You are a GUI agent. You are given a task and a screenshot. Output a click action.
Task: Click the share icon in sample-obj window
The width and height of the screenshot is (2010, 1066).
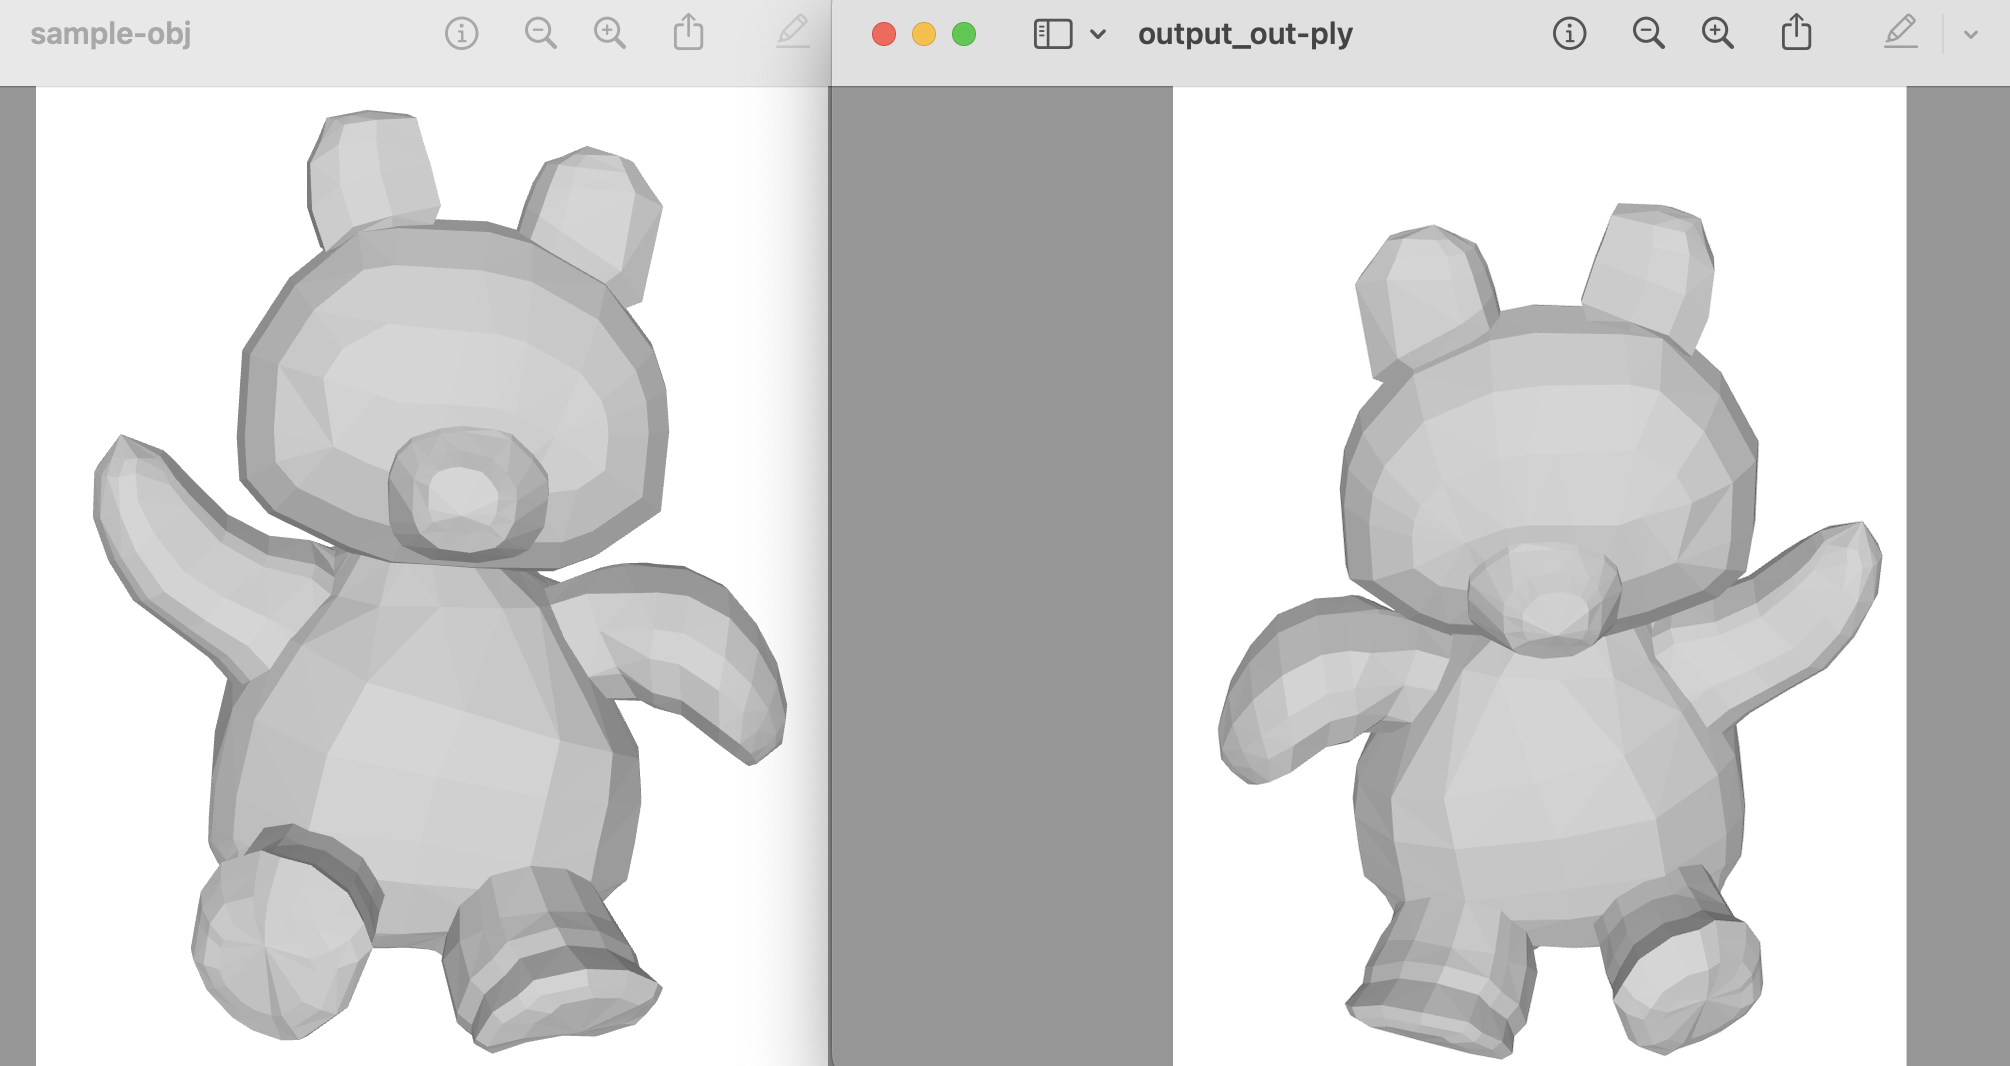tap(688, 33)
